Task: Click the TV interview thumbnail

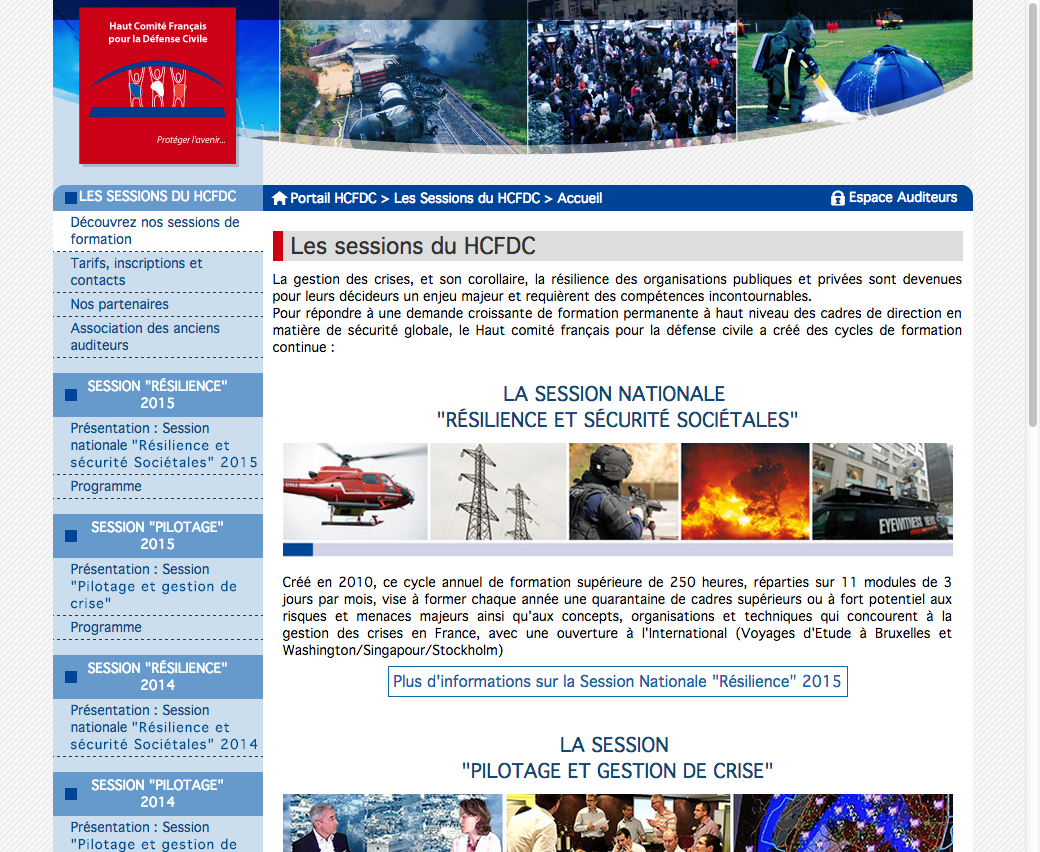Action: tap(393, 823)
